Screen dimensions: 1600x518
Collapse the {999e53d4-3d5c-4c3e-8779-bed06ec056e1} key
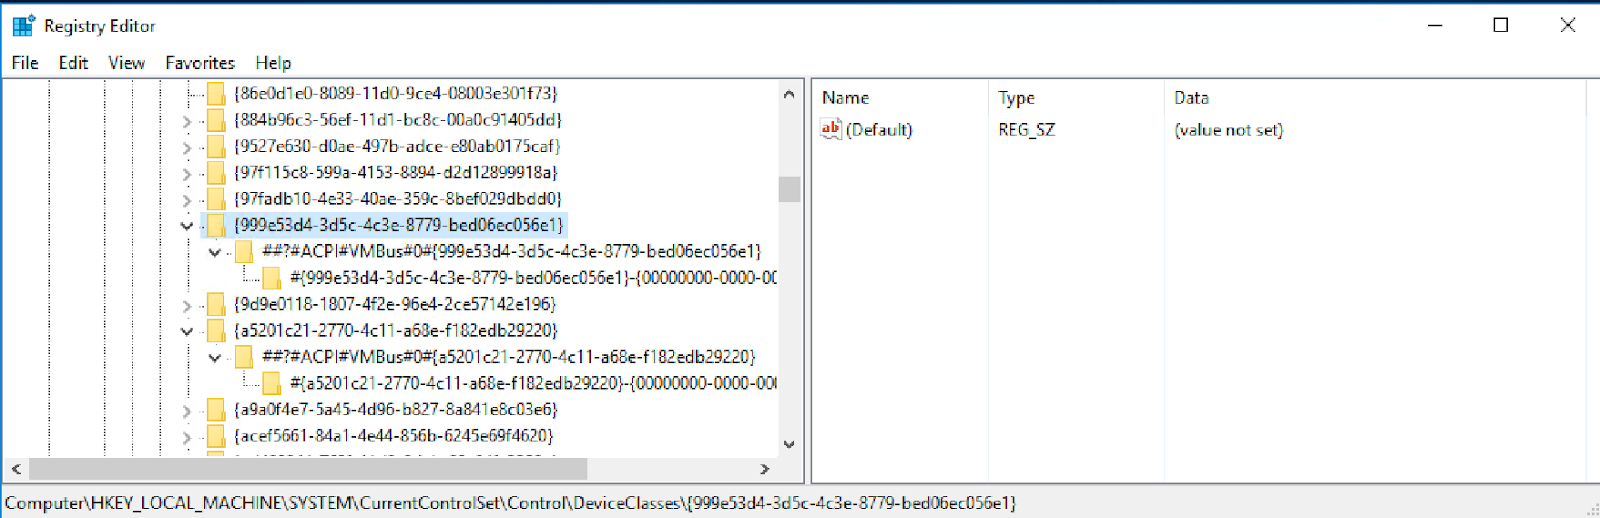(187, 226)
